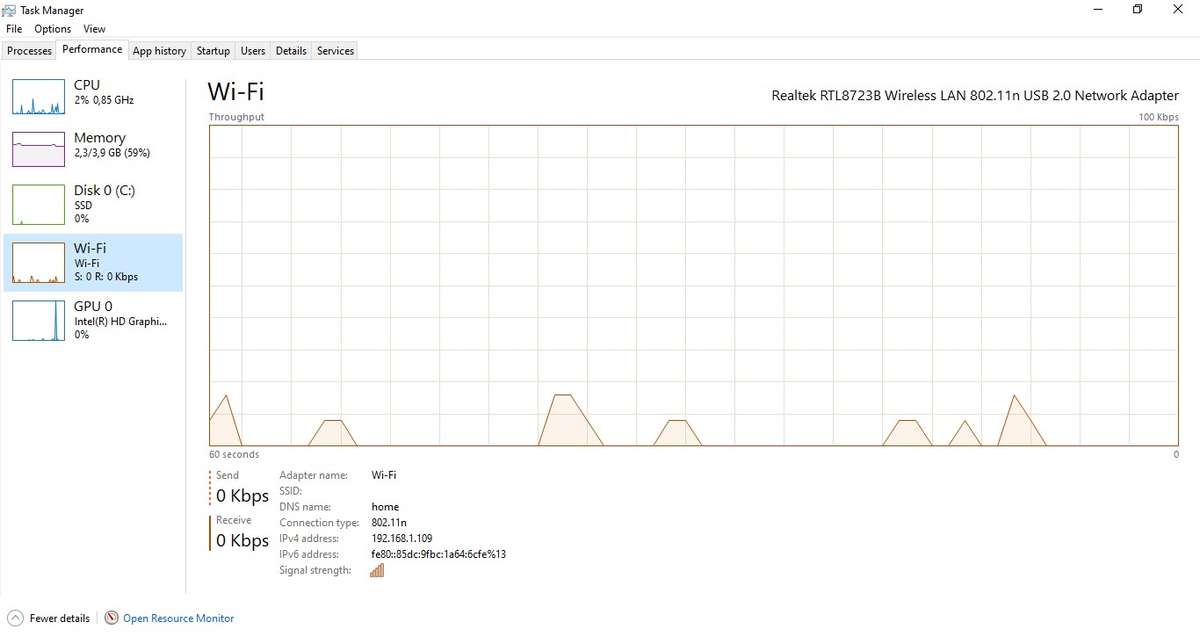Image resolution: width=1200 pixels, height=637 pixels.
Task: Open the Users tab
Action: pyautogui.click(x=253, y=51)
